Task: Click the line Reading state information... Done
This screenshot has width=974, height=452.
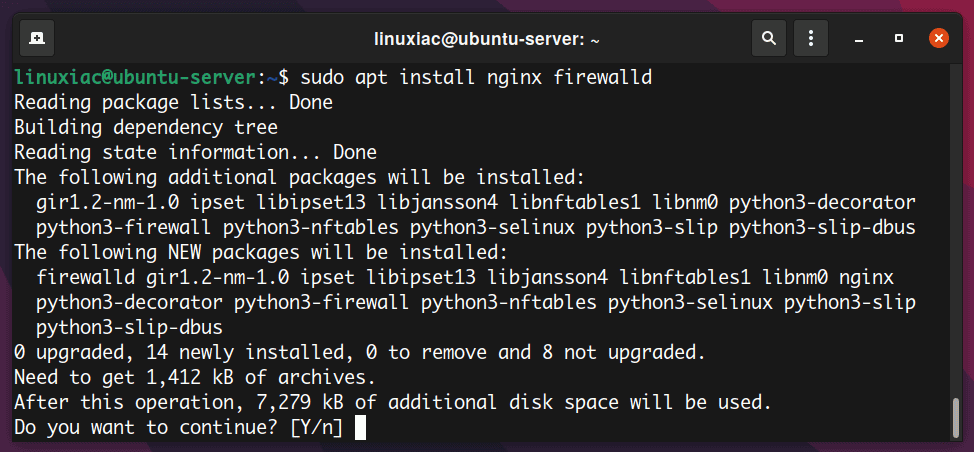Action: pos(195,152)
